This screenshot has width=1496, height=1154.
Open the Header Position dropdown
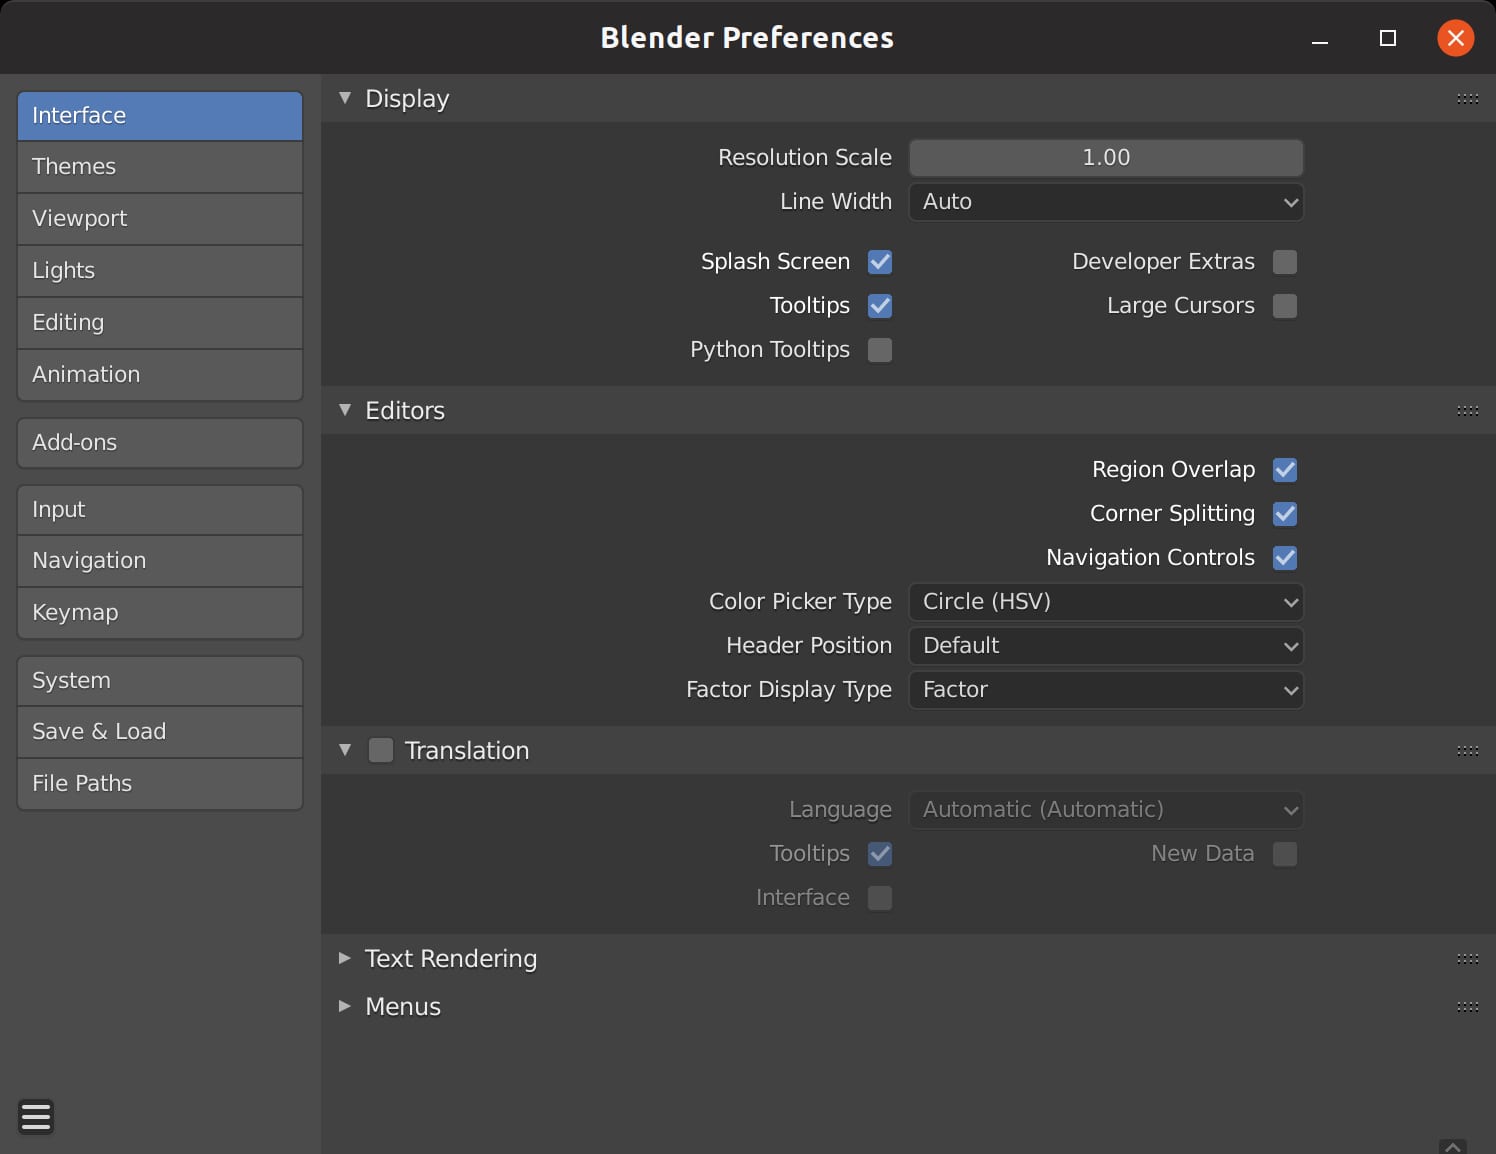tap(1106, 646)
